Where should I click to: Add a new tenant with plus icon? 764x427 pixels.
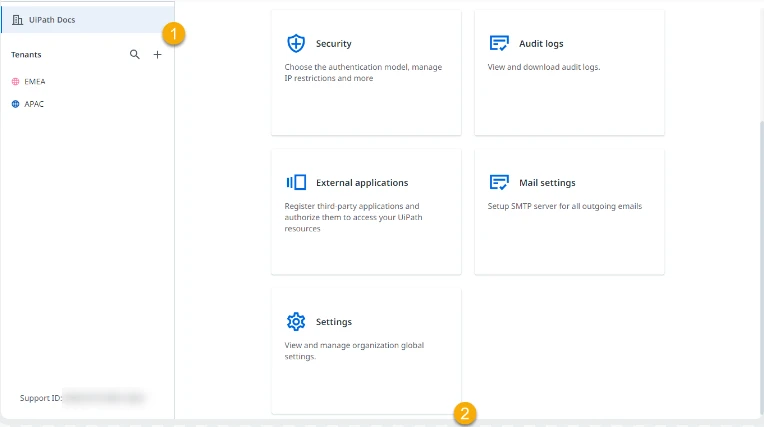157,55
